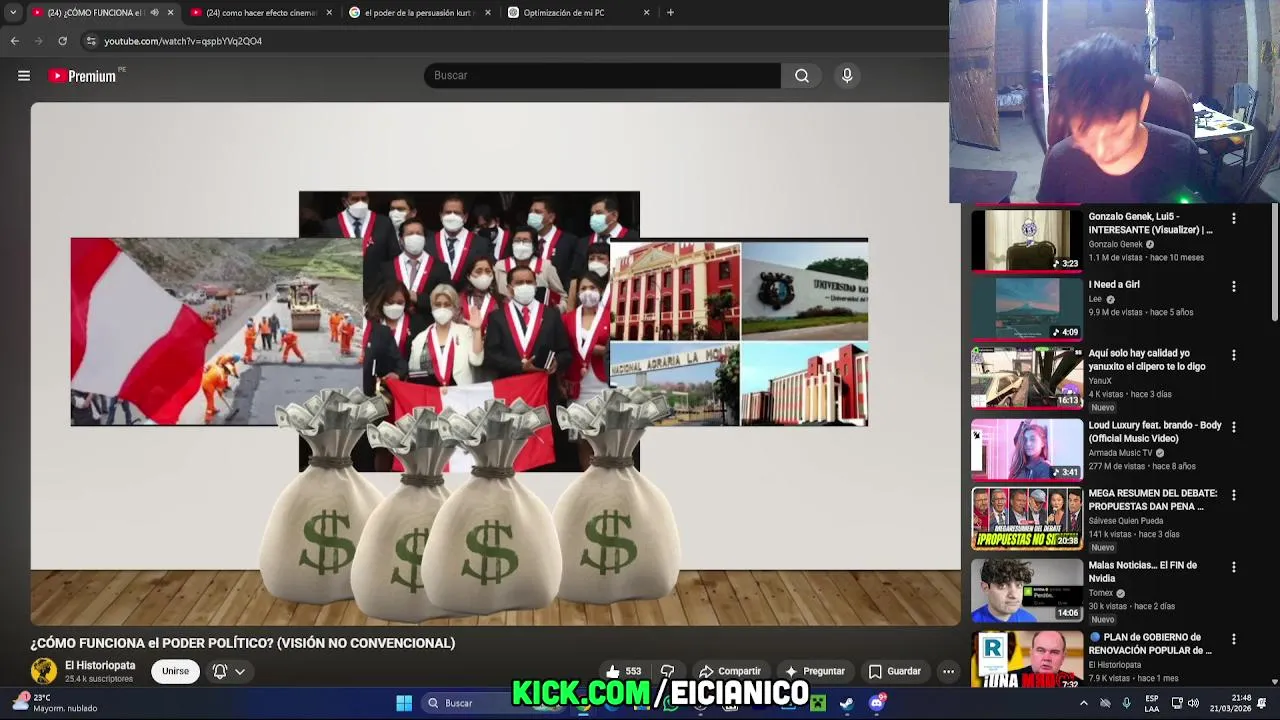Screen dimensions: 1280x720
Task: Open volume speaker tray icon
Action: click(x=1193, y=703)
